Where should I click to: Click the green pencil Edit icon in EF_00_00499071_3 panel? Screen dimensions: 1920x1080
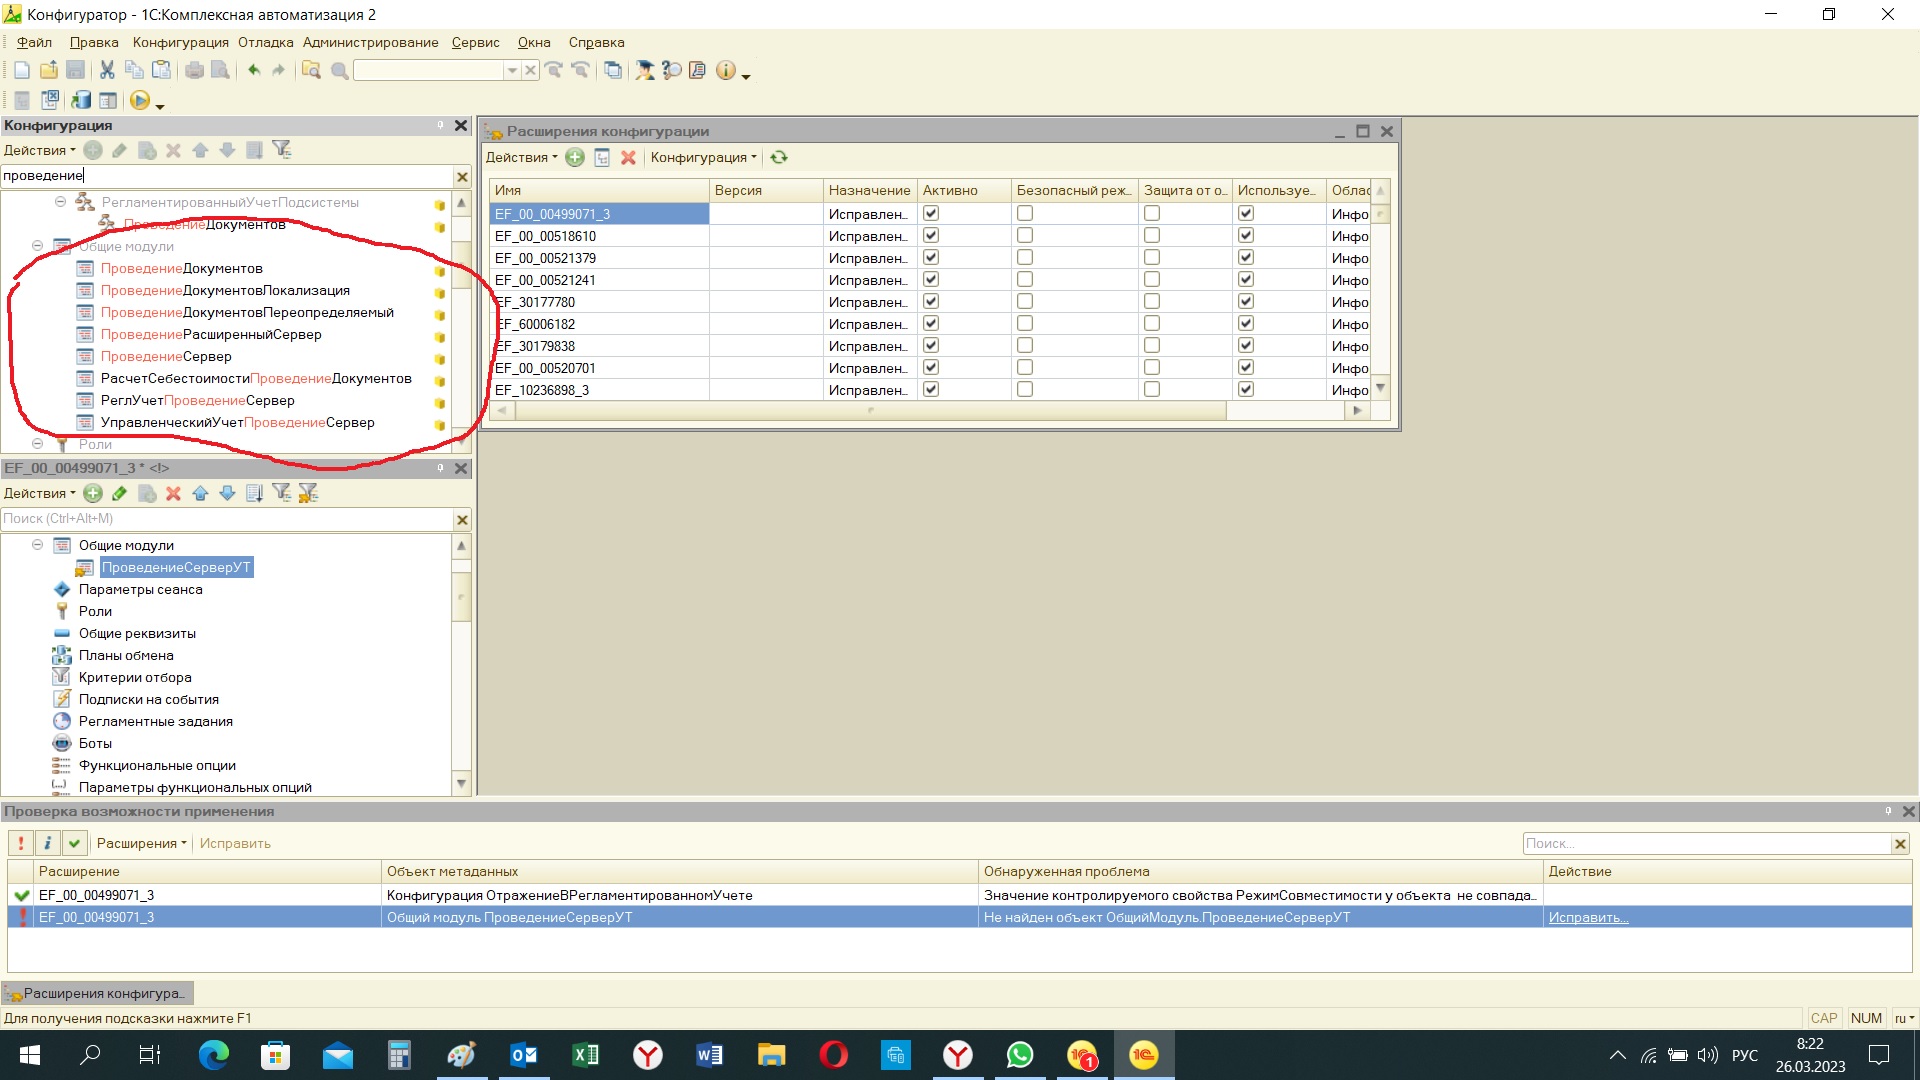coord(120,493)
